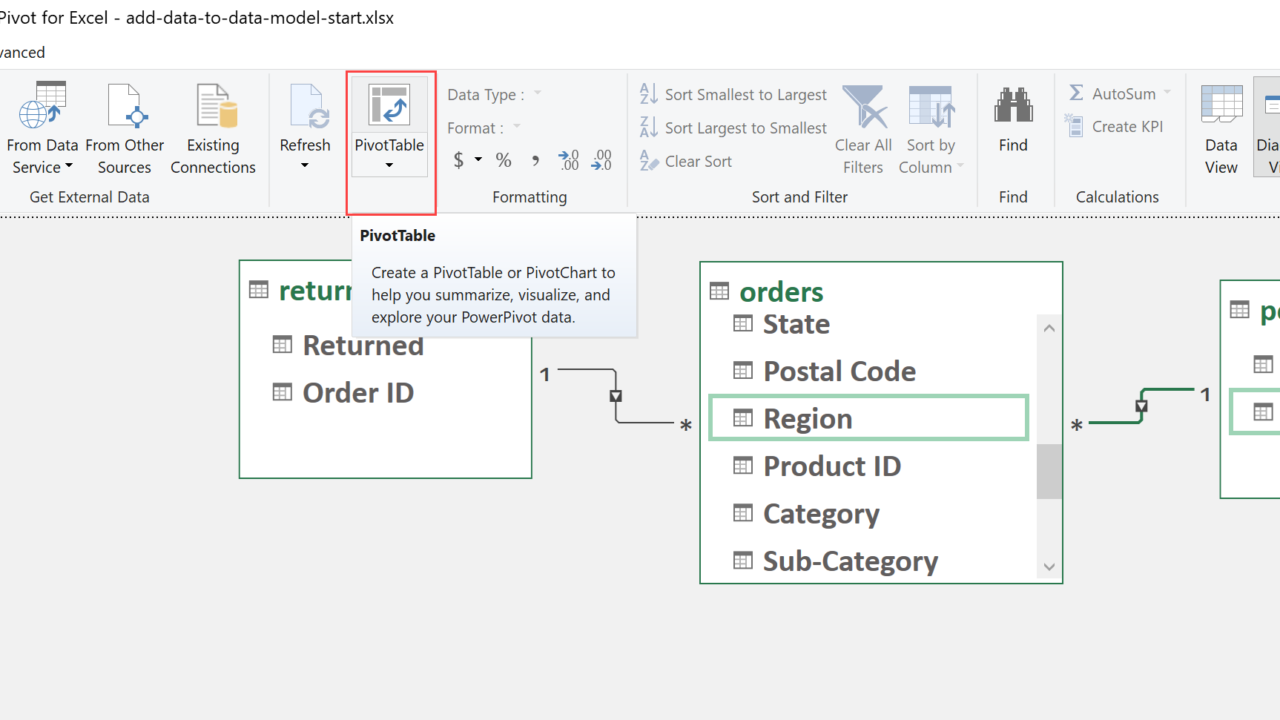Click Create KPI button
Viewport: 1280px width, 720px height.
[x=1115, y=126]
